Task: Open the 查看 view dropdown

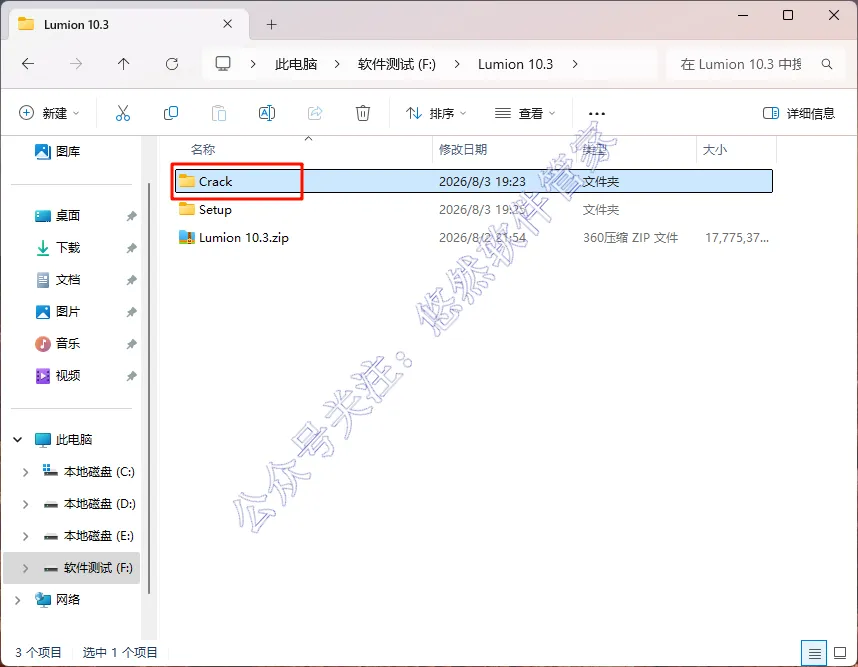Action: [x=525, y=113]
